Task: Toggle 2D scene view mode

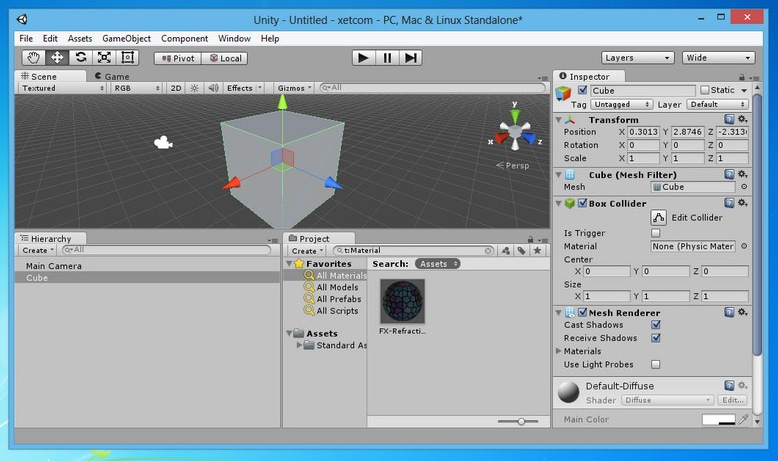Action: (x=176, y=88)
